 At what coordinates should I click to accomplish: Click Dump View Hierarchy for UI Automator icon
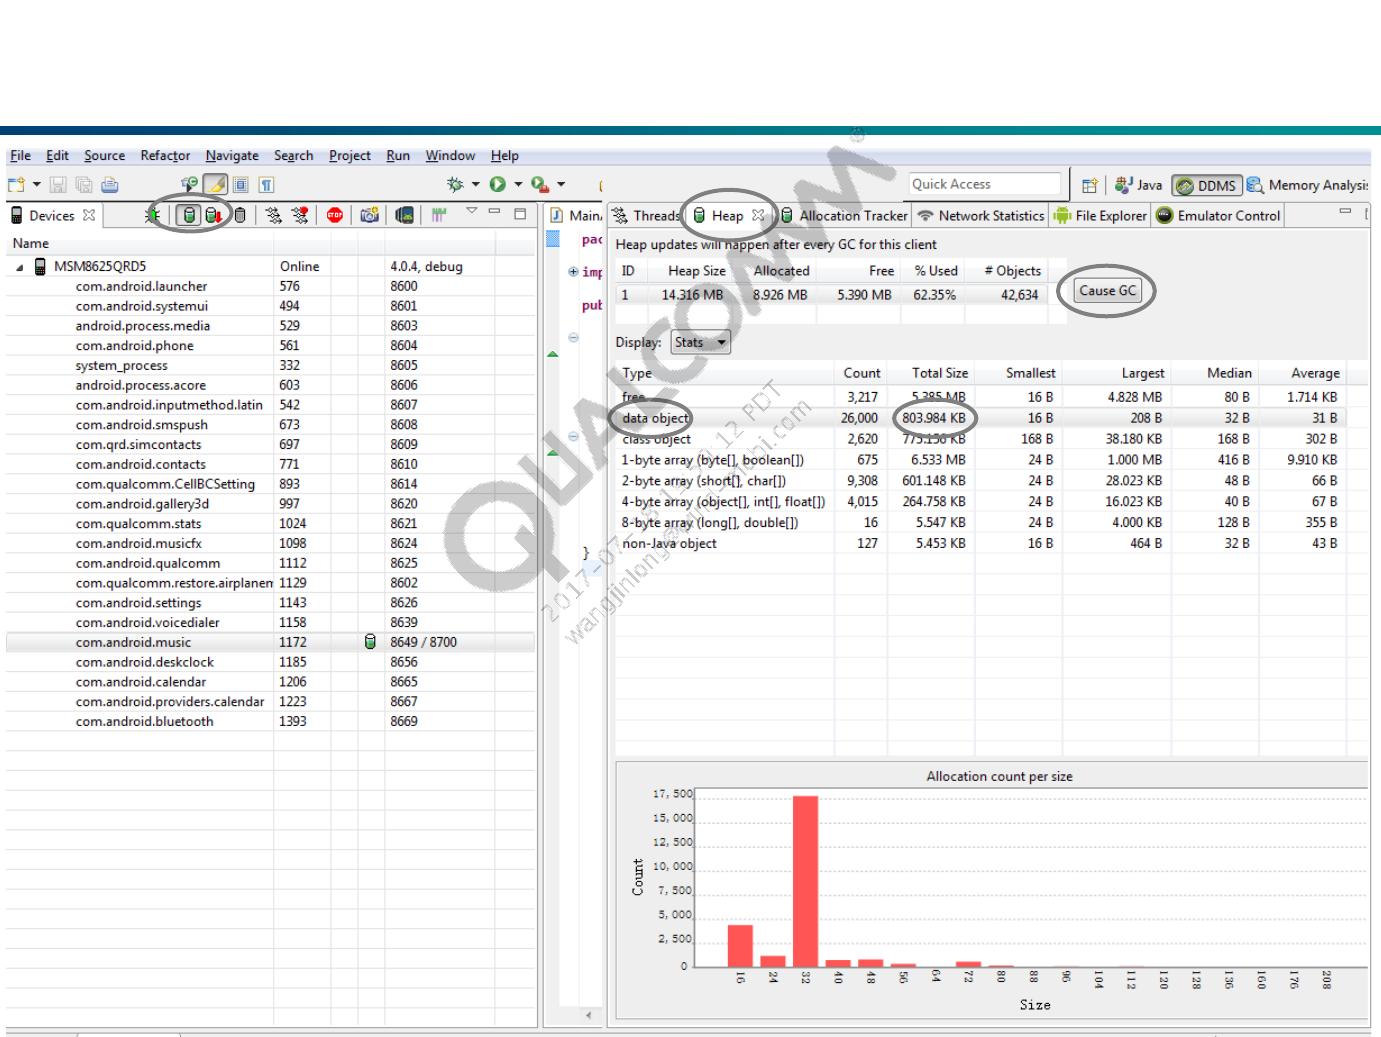pyautogui.click(x=404, y=215)
